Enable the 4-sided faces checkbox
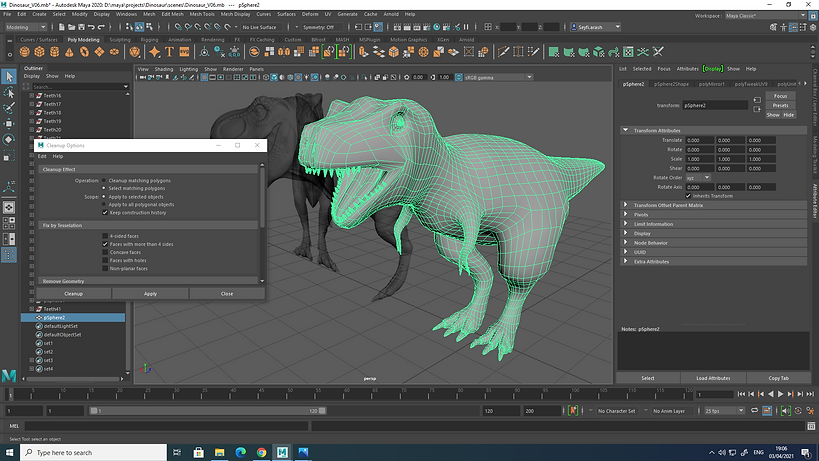Screen dimensions: 819x461 (105, 236)
